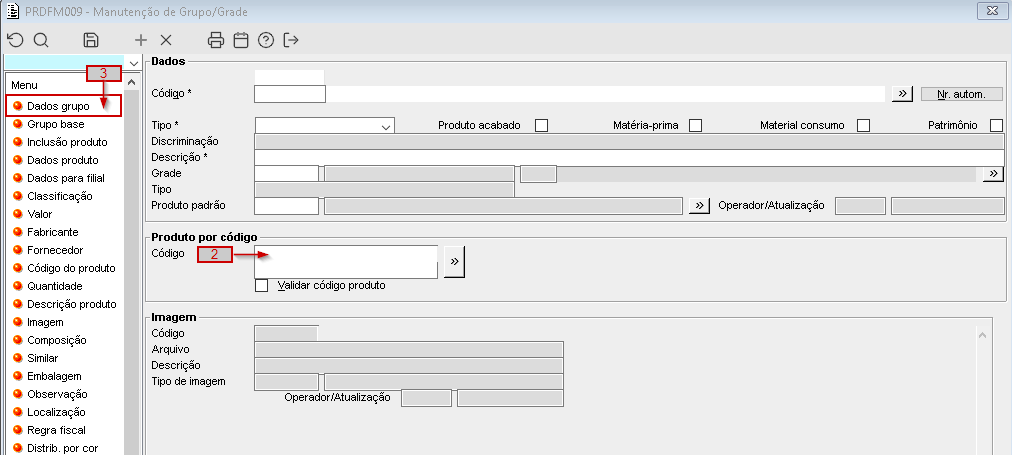Open the search magnifier tool
The height and width of the screenshot is (455, 1012).
click(x=41, y=40)
